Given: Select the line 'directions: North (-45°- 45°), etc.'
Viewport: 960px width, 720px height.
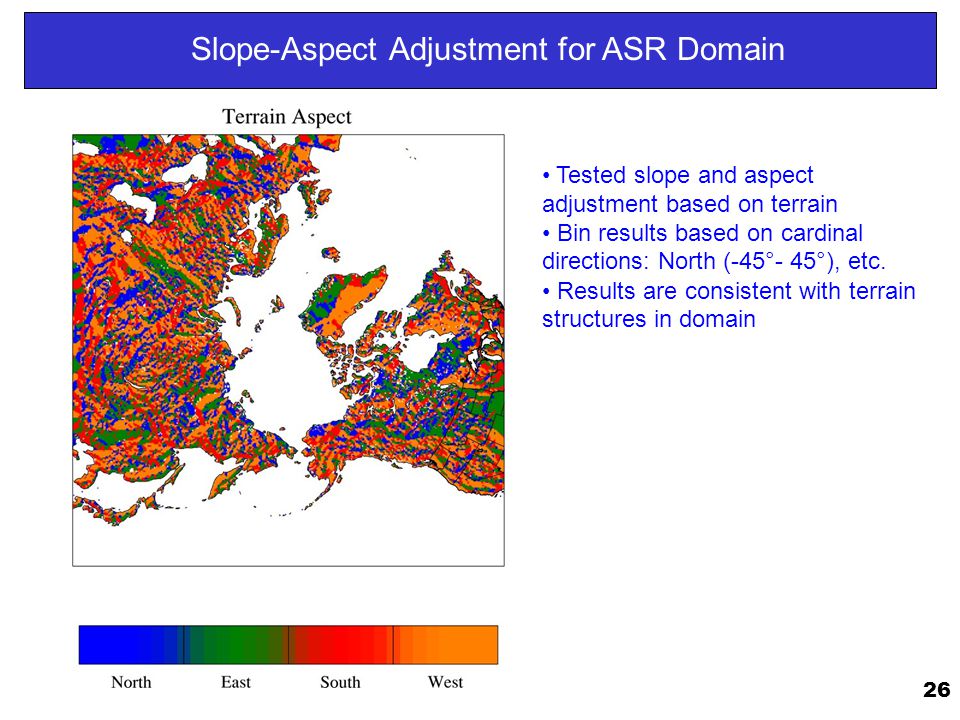Looking at the screenshot, I should coord(714,261).
